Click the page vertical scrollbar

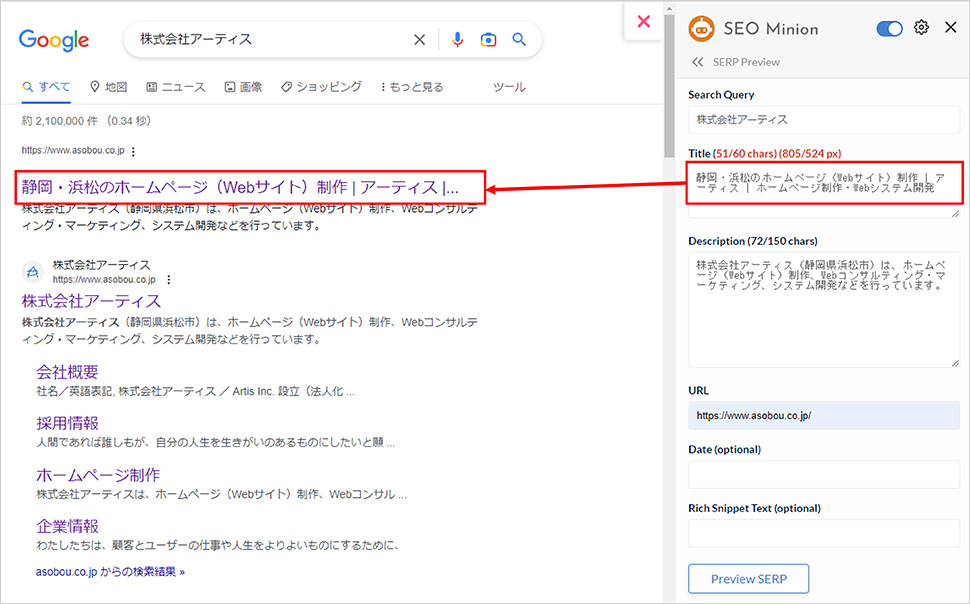click(669, 87)
